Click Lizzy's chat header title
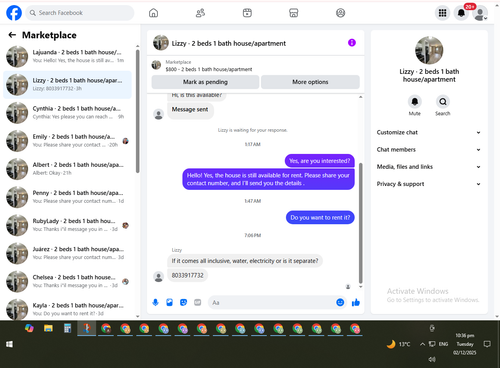 pyautogui.click(x=229, y=43)
